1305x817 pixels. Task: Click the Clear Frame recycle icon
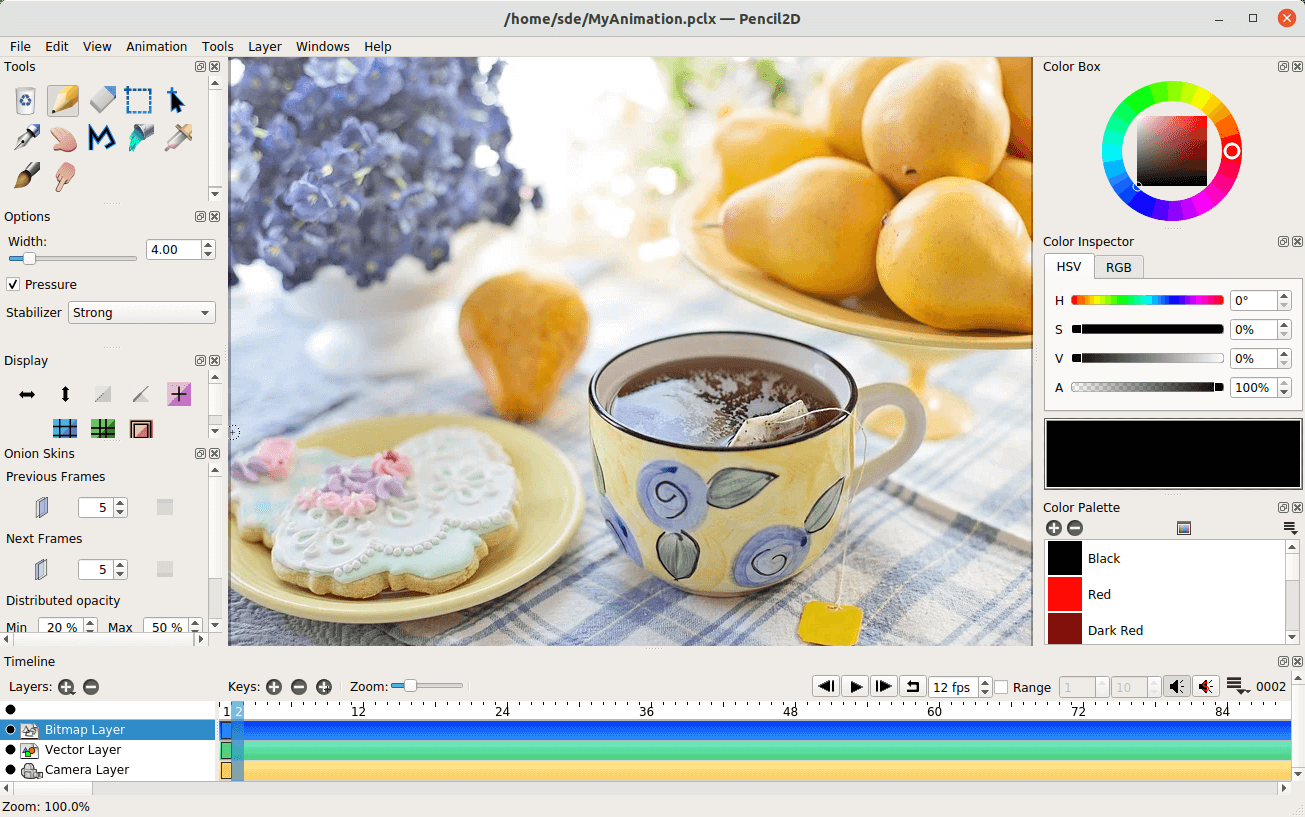(x=26, y=100)
